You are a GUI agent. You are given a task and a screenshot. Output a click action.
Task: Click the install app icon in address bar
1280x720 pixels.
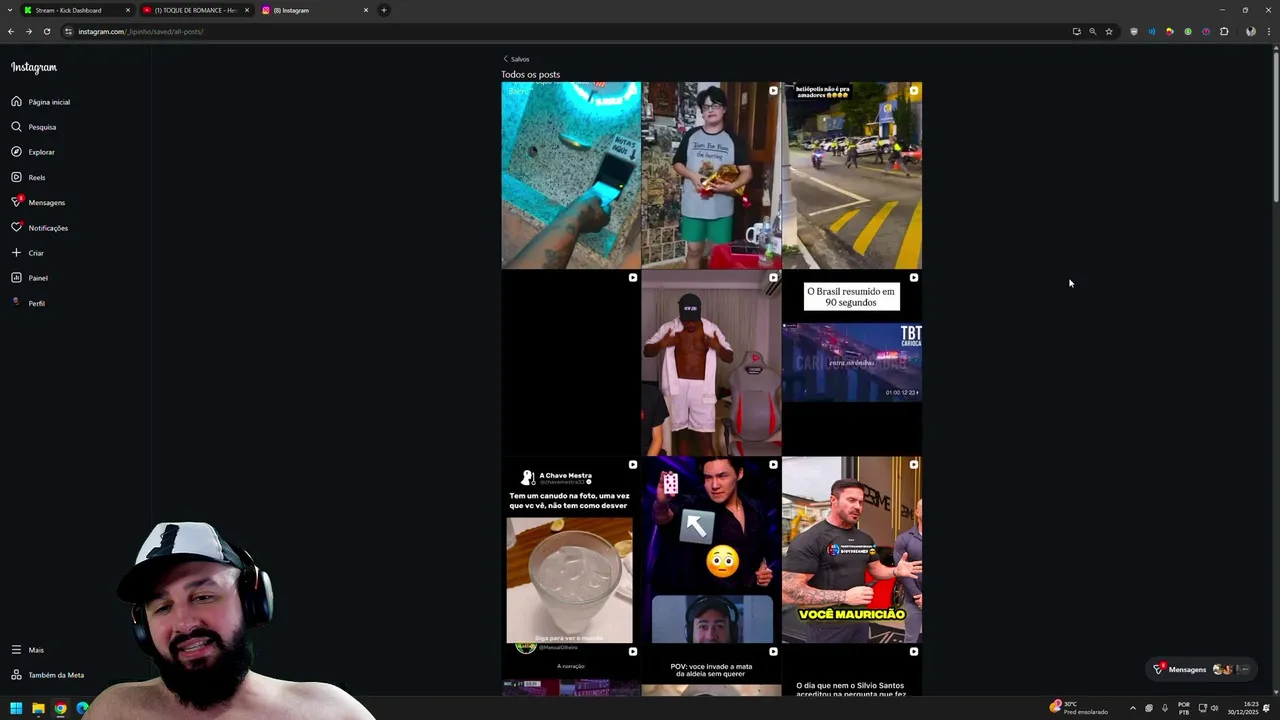(1076, 31)
